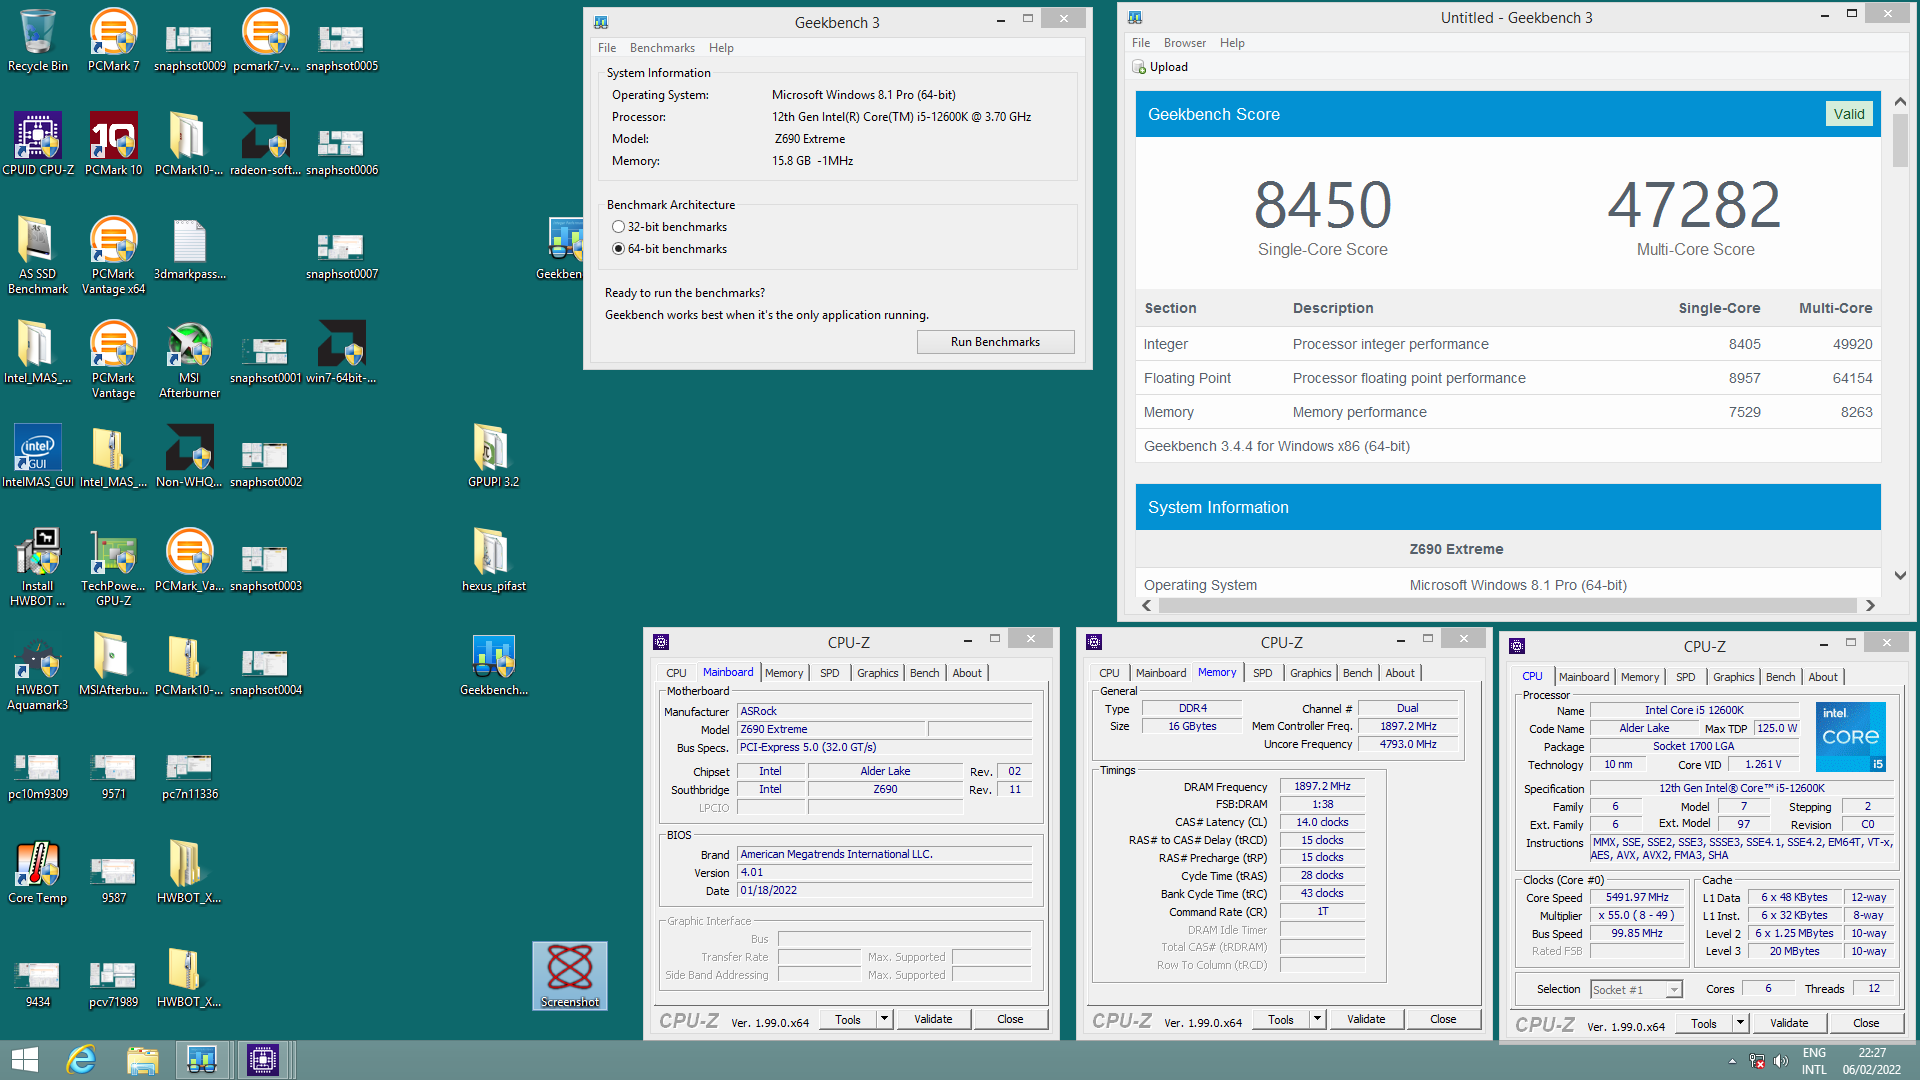Open GPUPI 3.2 folder icon
The width and height of the screenshot is (1920, 1080).
[493, 456]
